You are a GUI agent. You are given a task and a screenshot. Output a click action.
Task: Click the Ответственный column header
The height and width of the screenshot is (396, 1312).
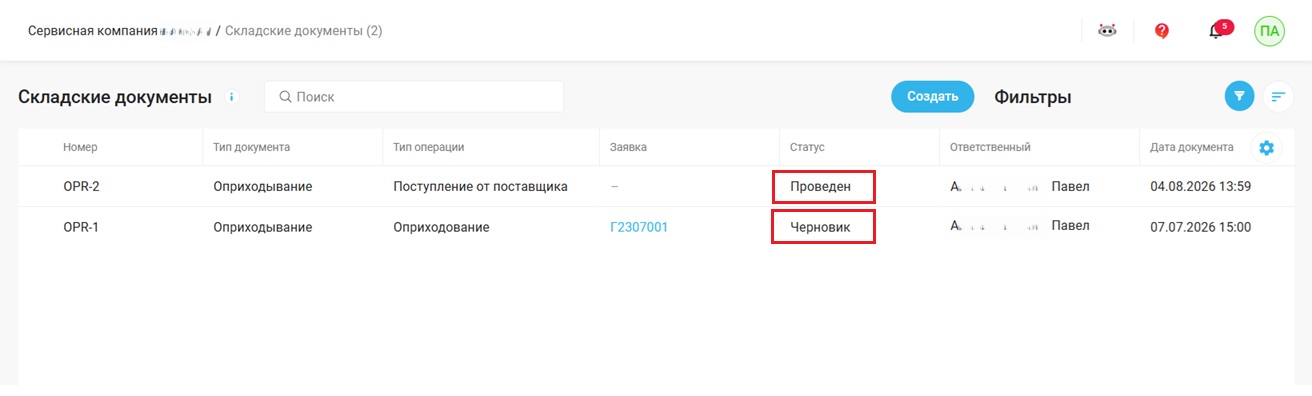(990, 147)
